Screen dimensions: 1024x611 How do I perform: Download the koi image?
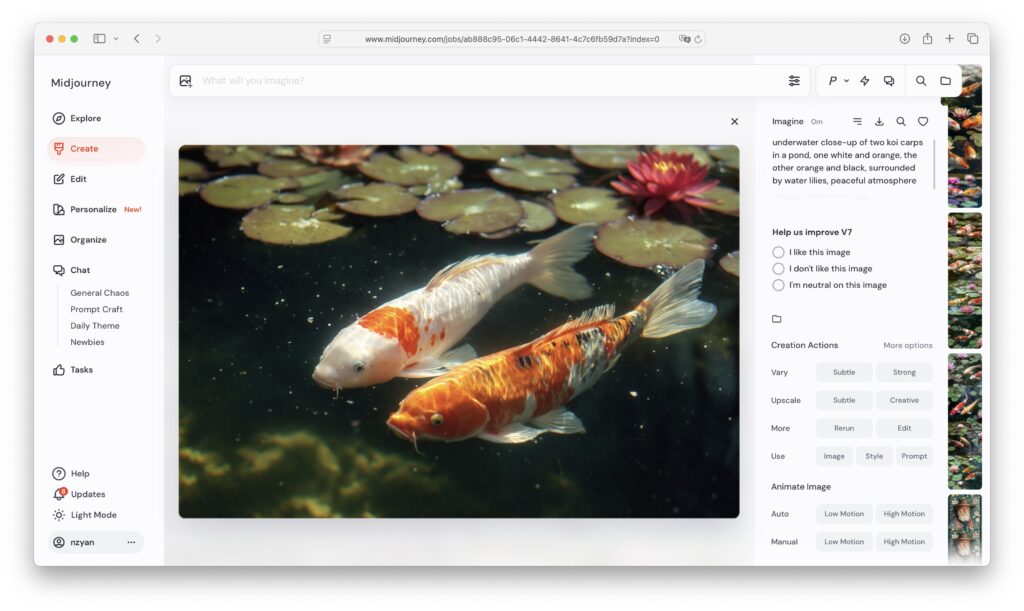[879, 121]
